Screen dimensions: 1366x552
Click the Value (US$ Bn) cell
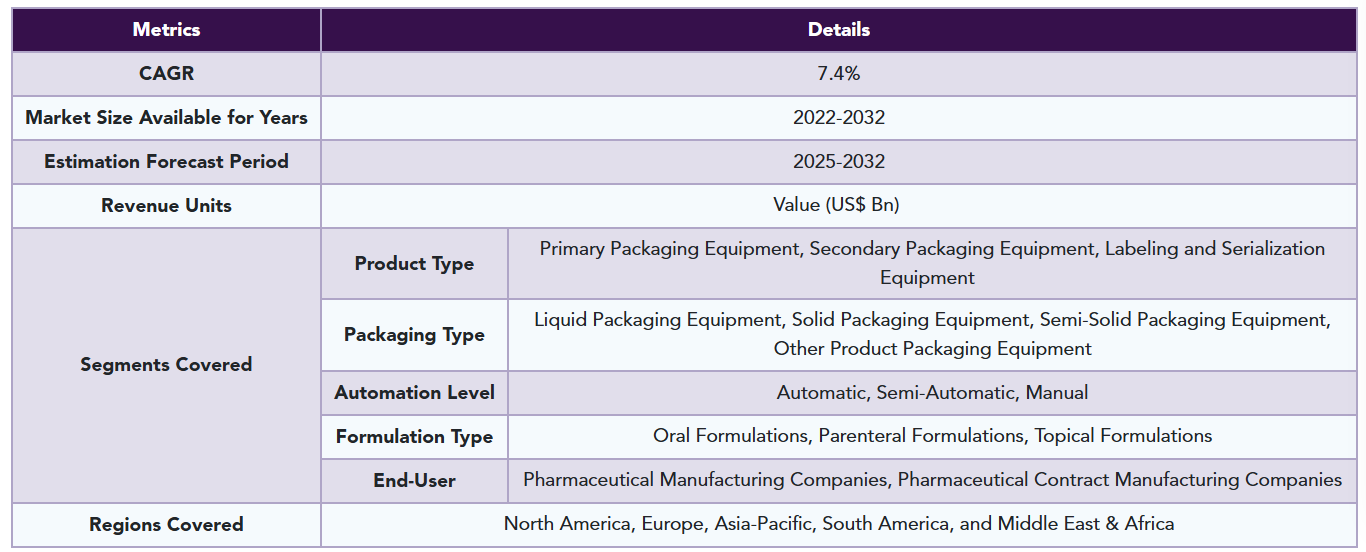click(x=838, y=206)
